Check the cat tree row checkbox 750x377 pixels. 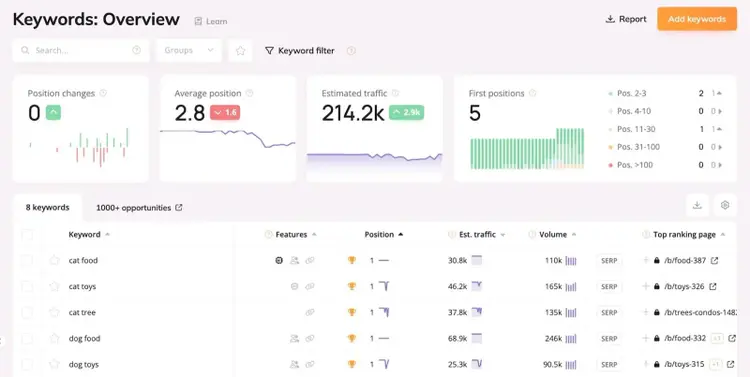27,312
